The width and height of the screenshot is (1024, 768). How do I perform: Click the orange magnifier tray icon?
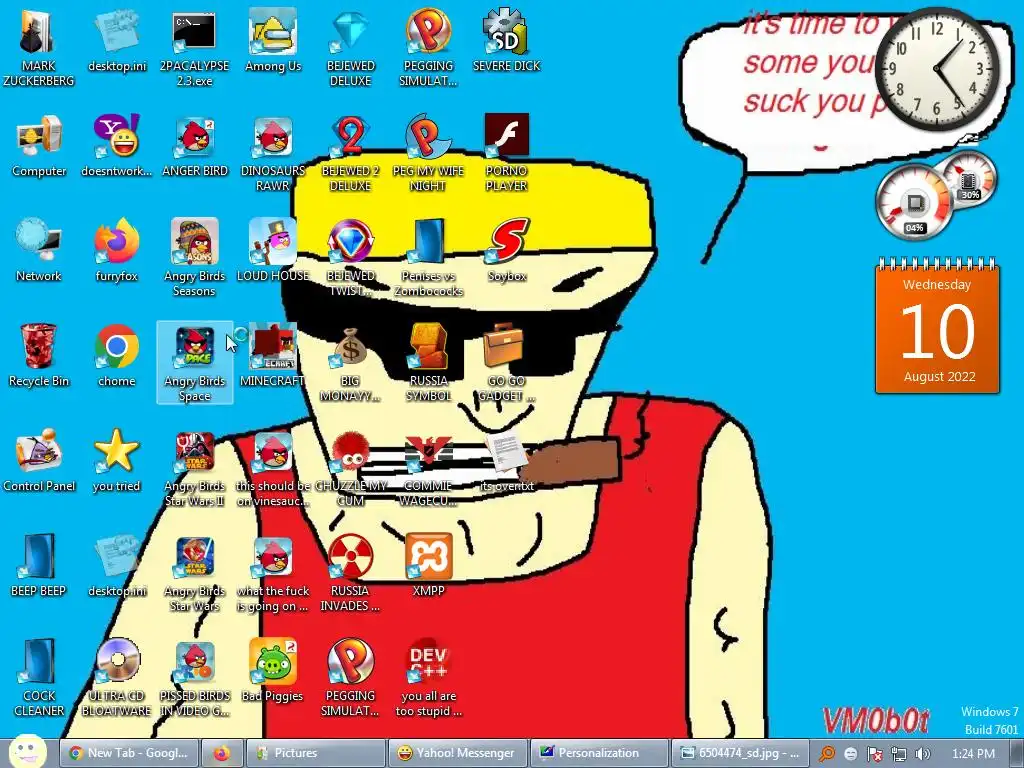pyautogui.click(x=826, y=754)
